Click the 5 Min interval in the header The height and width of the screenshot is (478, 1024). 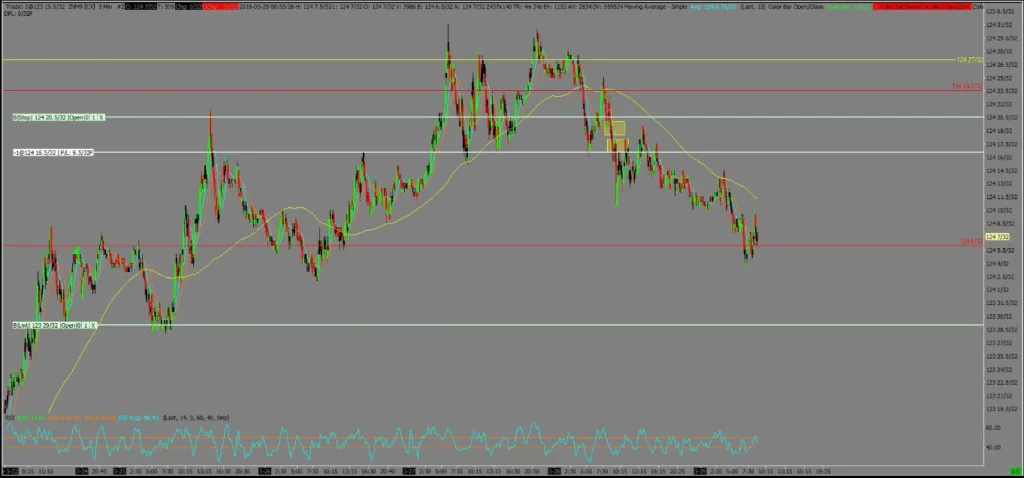click(105, 7)
